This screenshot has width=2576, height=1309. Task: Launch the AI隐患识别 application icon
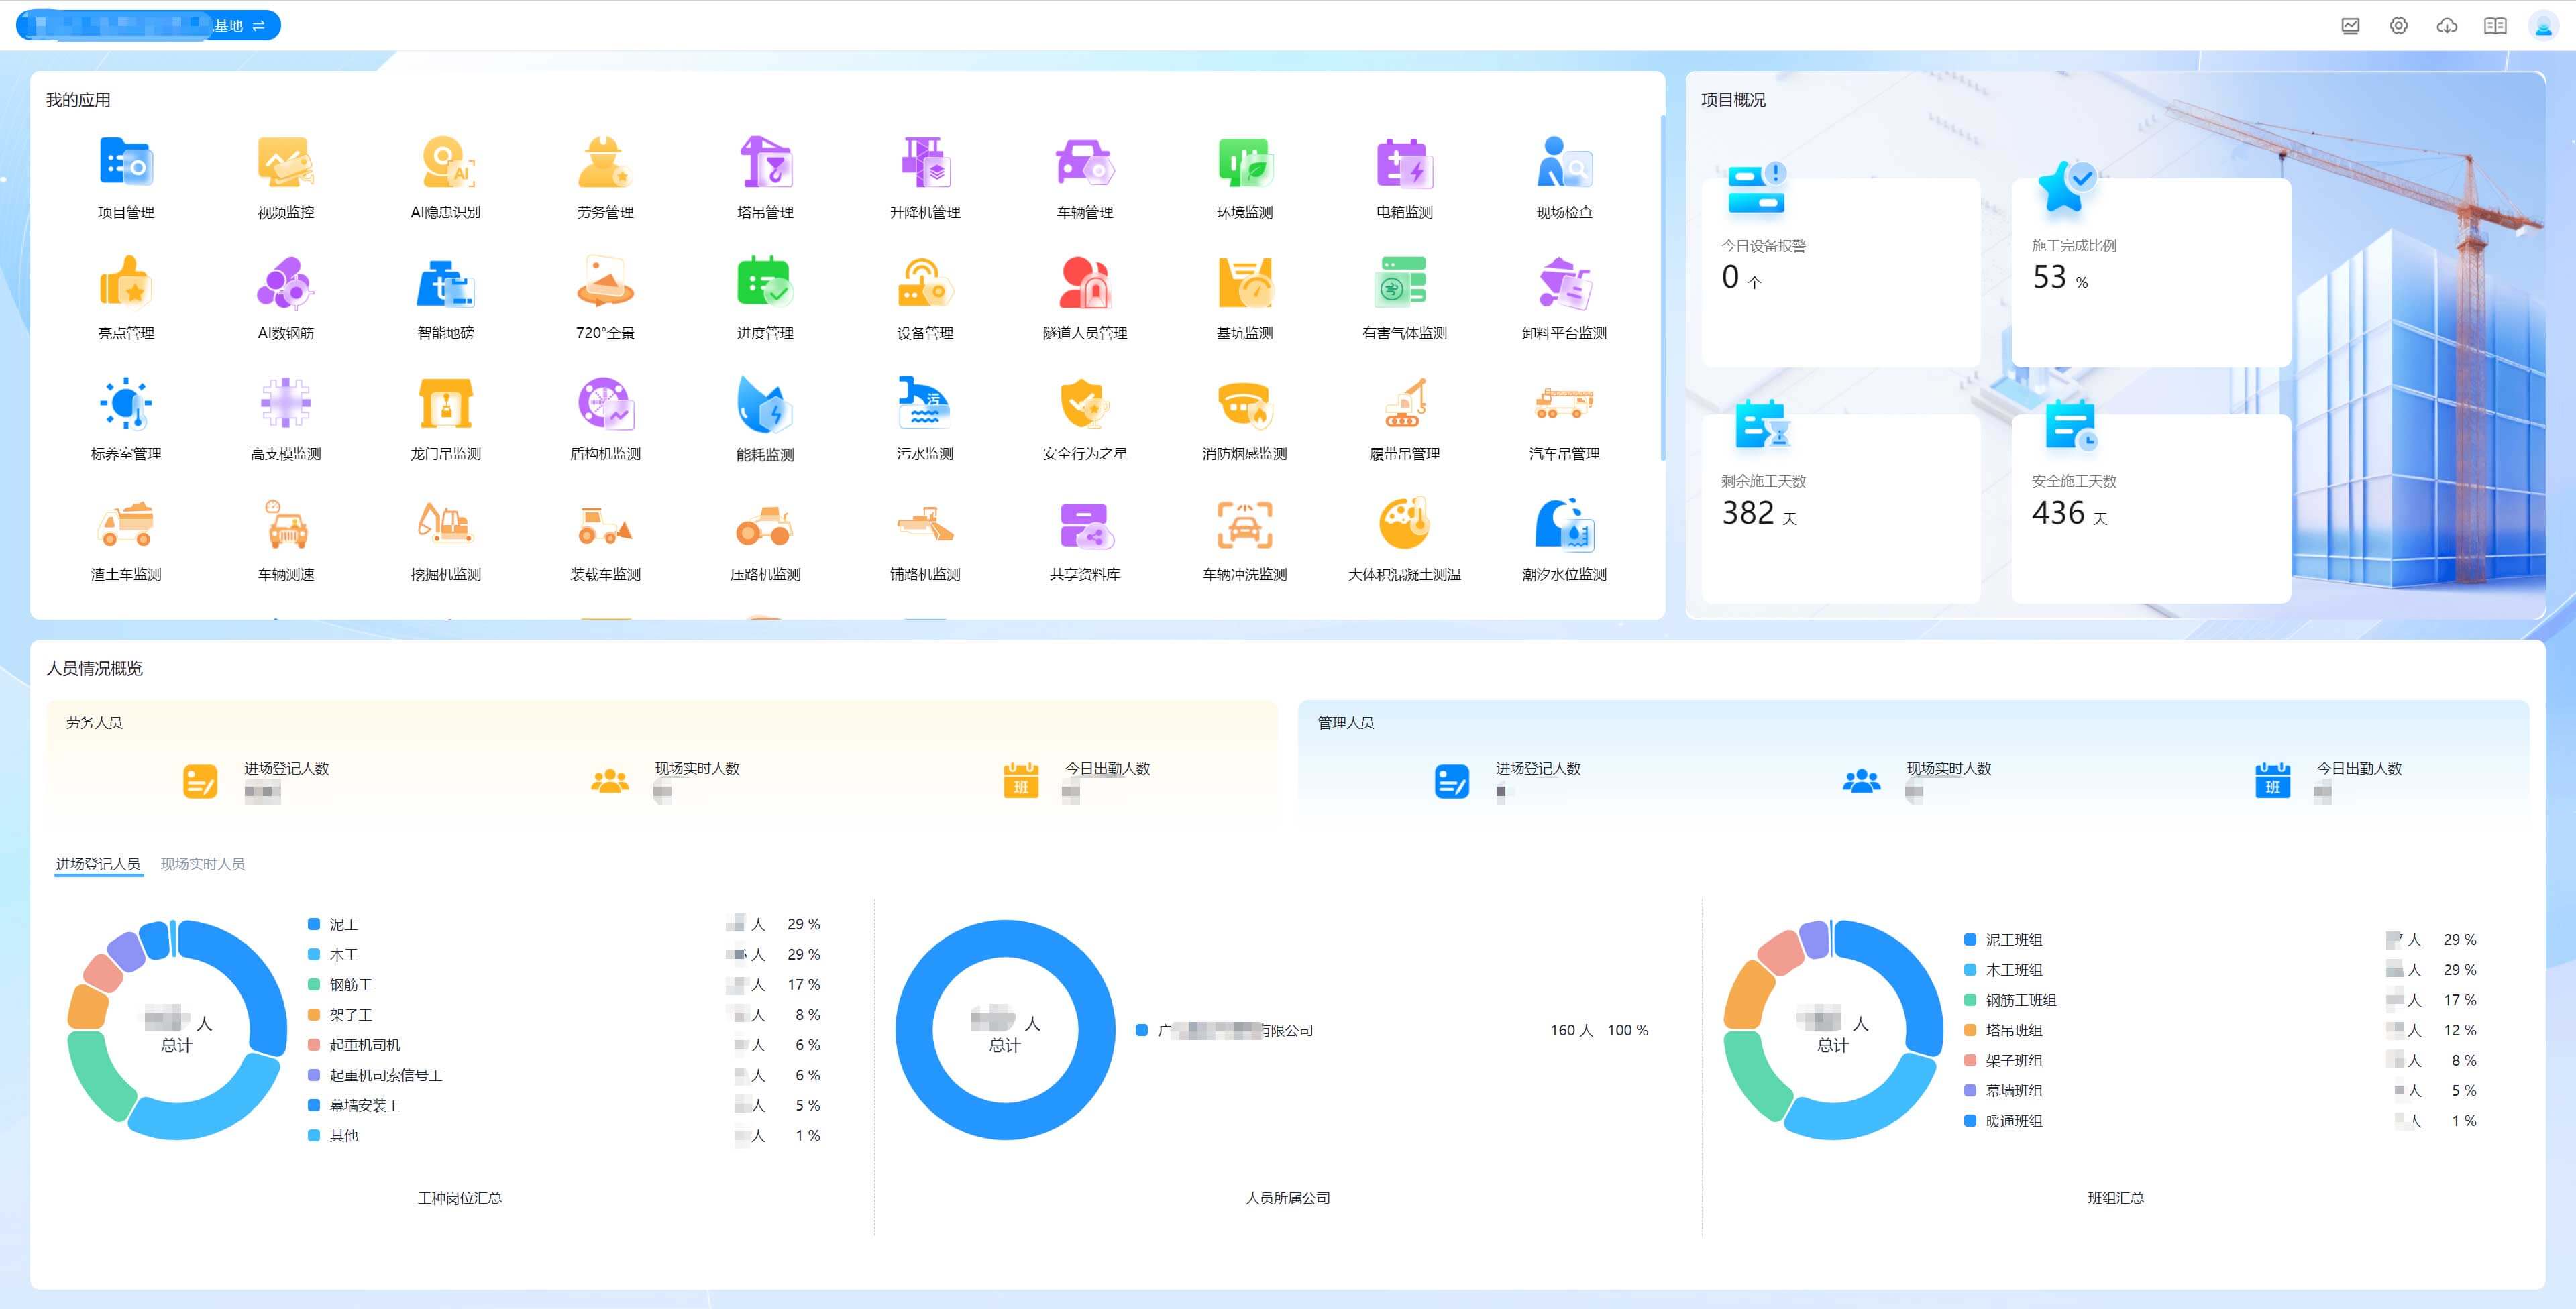coord(446,164)
